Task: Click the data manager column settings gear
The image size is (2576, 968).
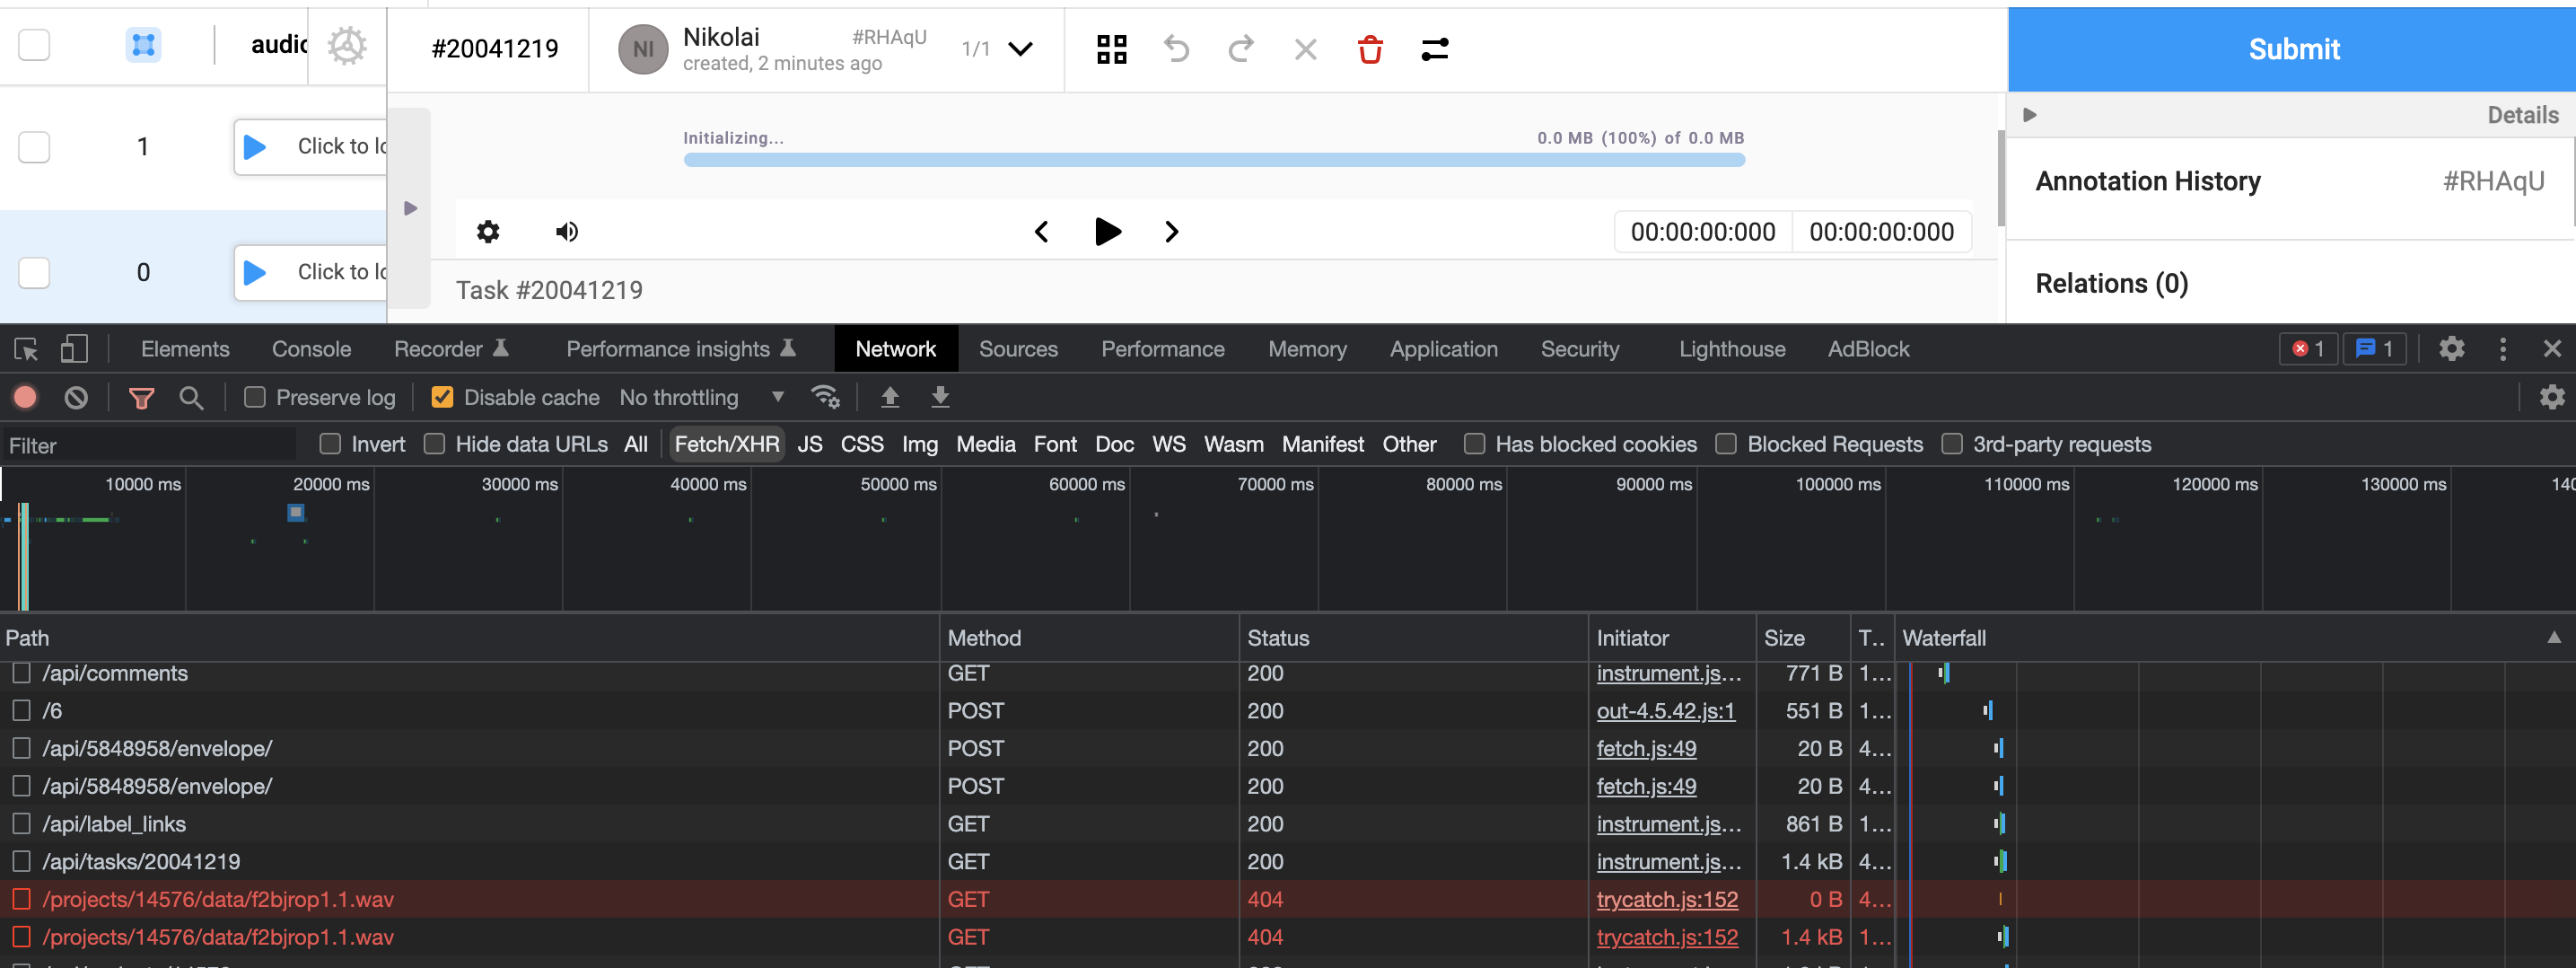Action: 347,46
